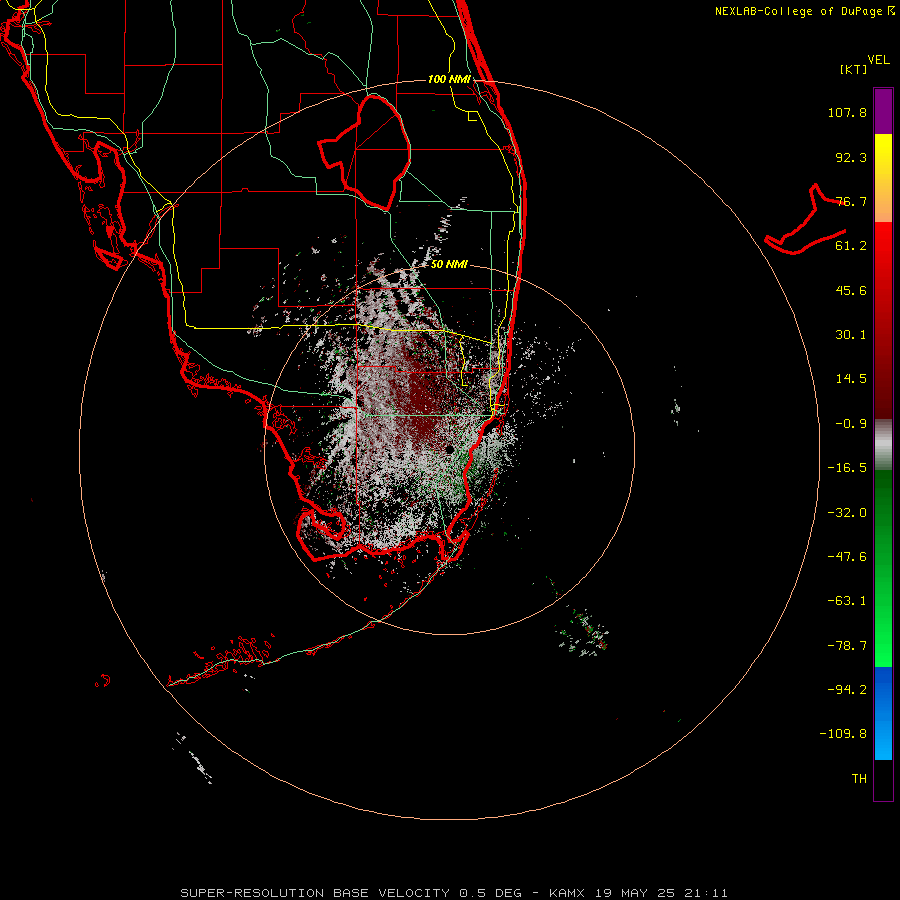Screen dimensions: 900x900
Task: Click the -94.2 legend value
Action: (847, 689)
